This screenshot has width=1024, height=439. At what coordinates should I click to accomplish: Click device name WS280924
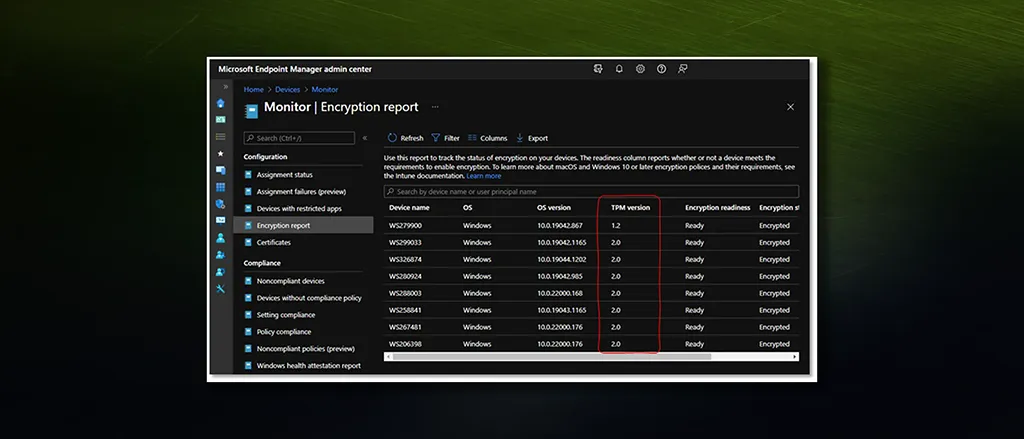coord(406,276)
